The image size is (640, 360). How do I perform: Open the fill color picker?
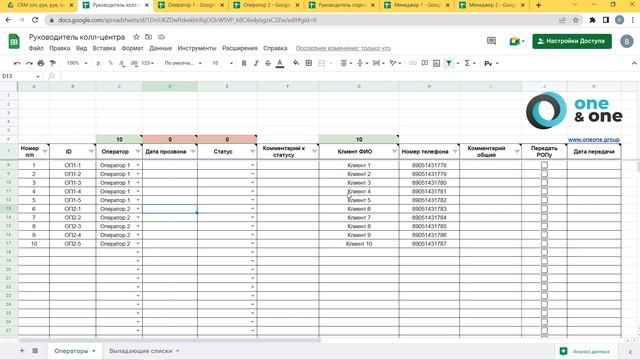click(x=296, y=63)
